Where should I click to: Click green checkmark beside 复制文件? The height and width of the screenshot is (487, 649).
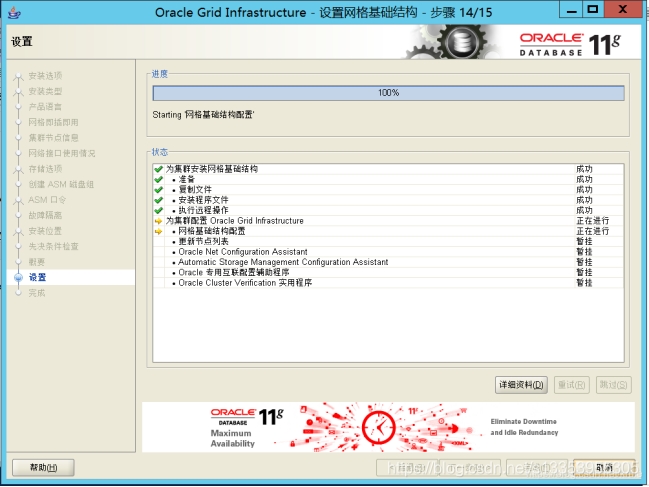coord(158,190)
